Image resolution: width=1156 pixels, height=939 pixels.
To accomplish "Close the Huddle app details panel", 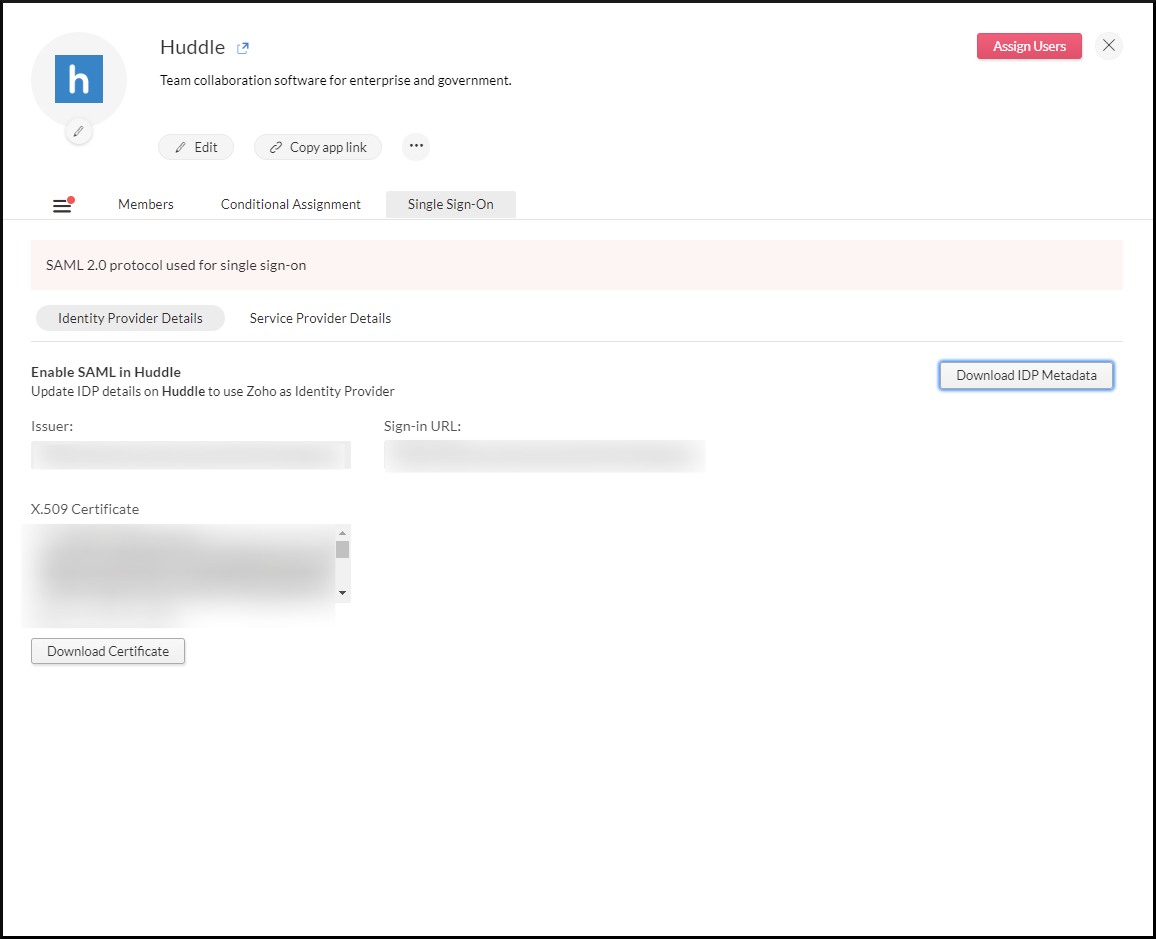I will (1108, 46).
